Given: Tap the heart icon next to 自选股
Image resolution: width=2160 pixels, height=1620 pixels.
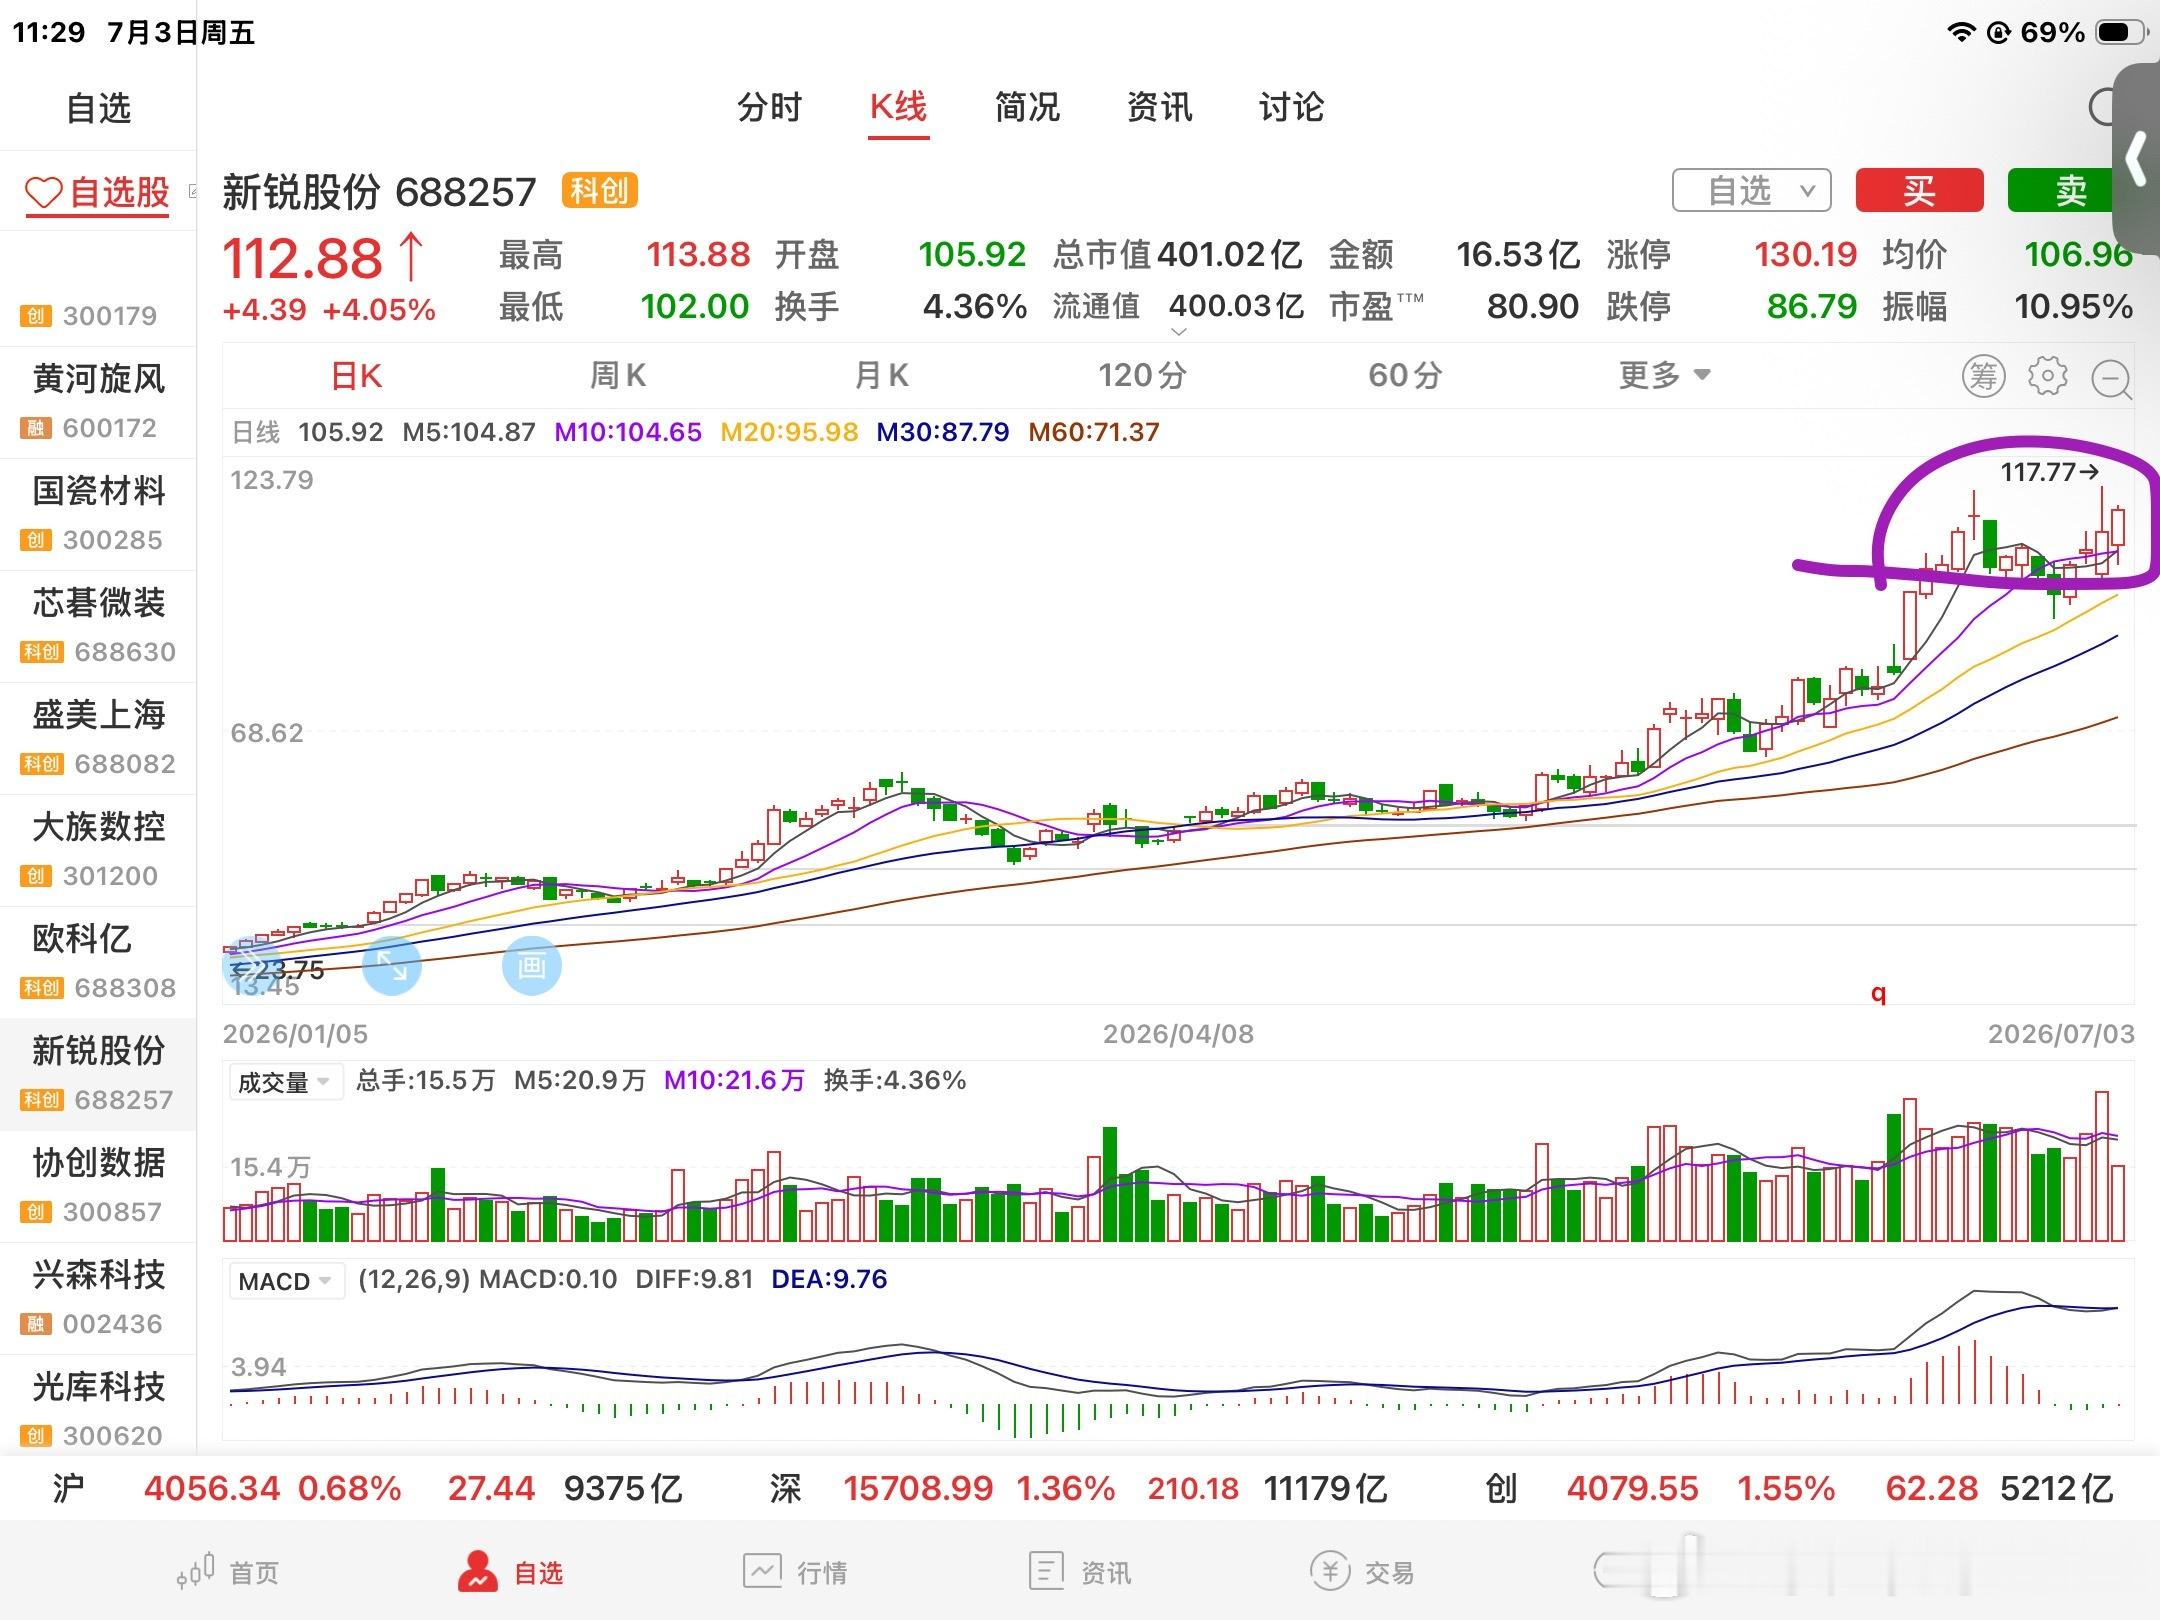Looking at the screenshot, I should [x=44, y=192].
